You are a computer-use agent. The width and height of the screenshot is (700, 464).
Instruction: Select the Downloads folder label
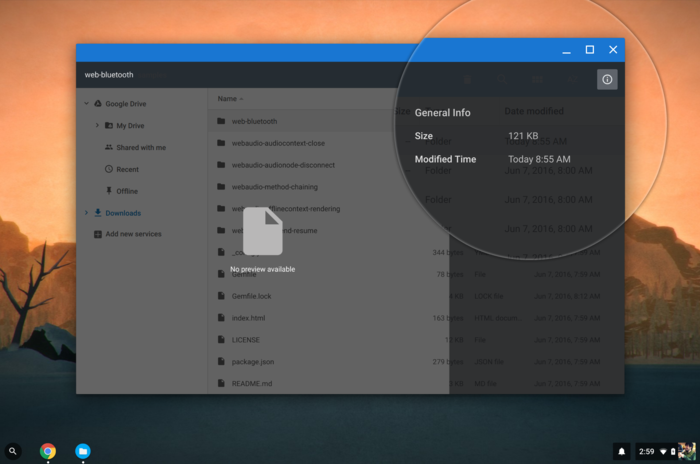[x=123, y=213]
